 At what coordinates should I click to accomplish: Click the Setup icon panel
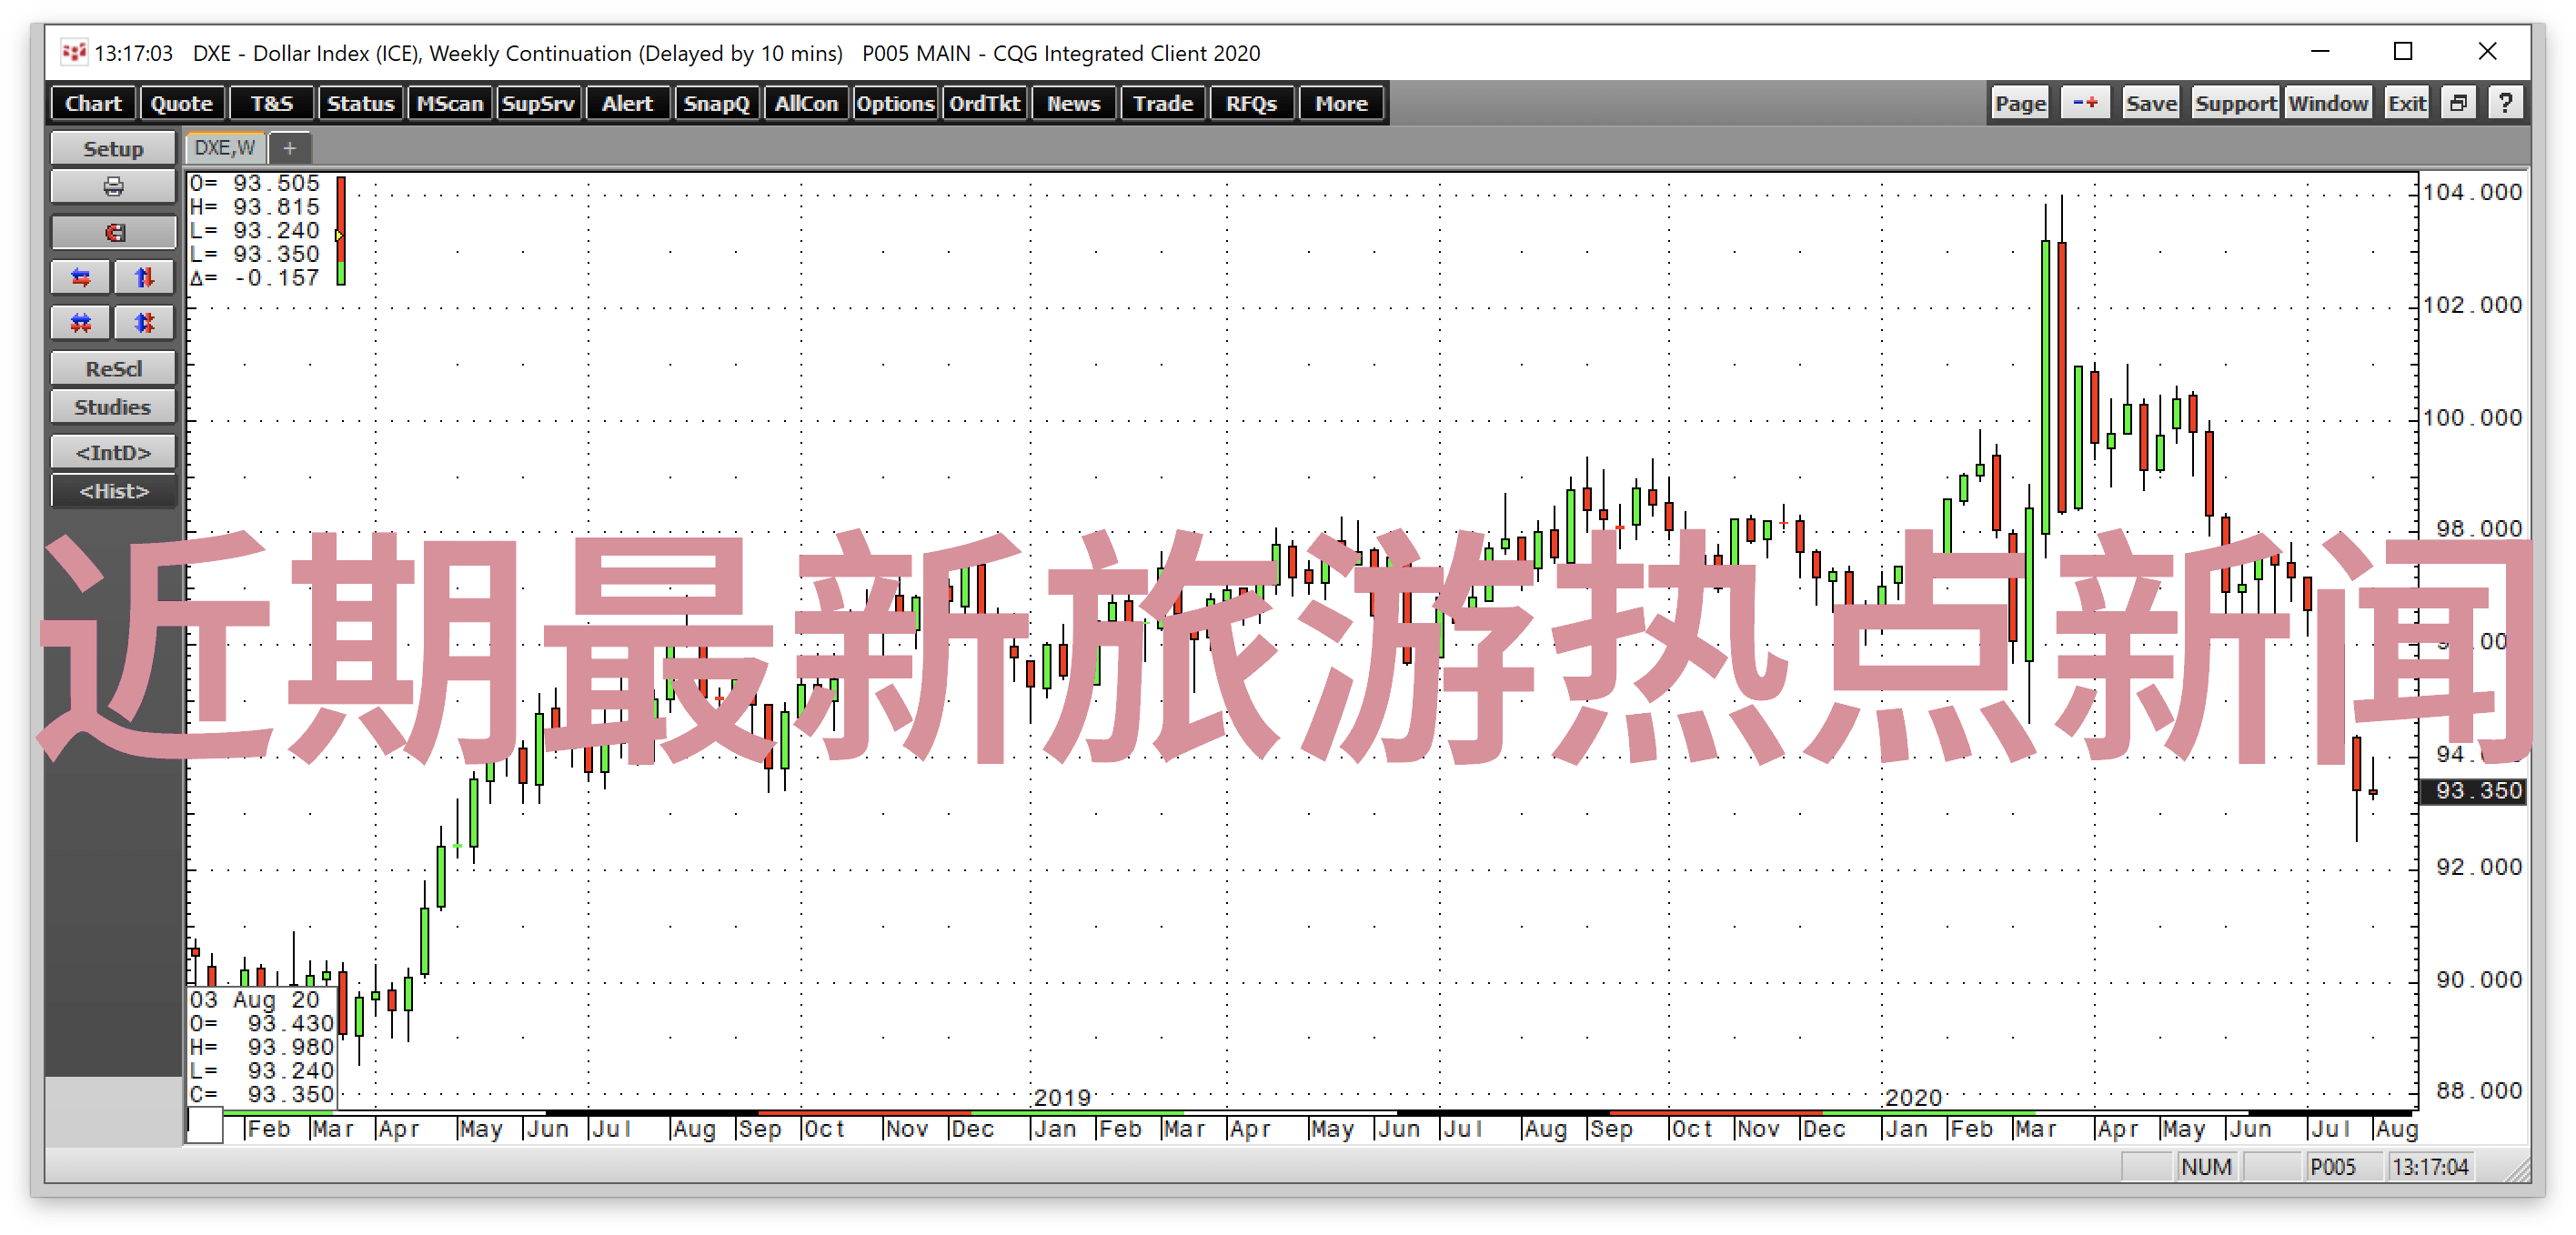[x=110, y=151]
